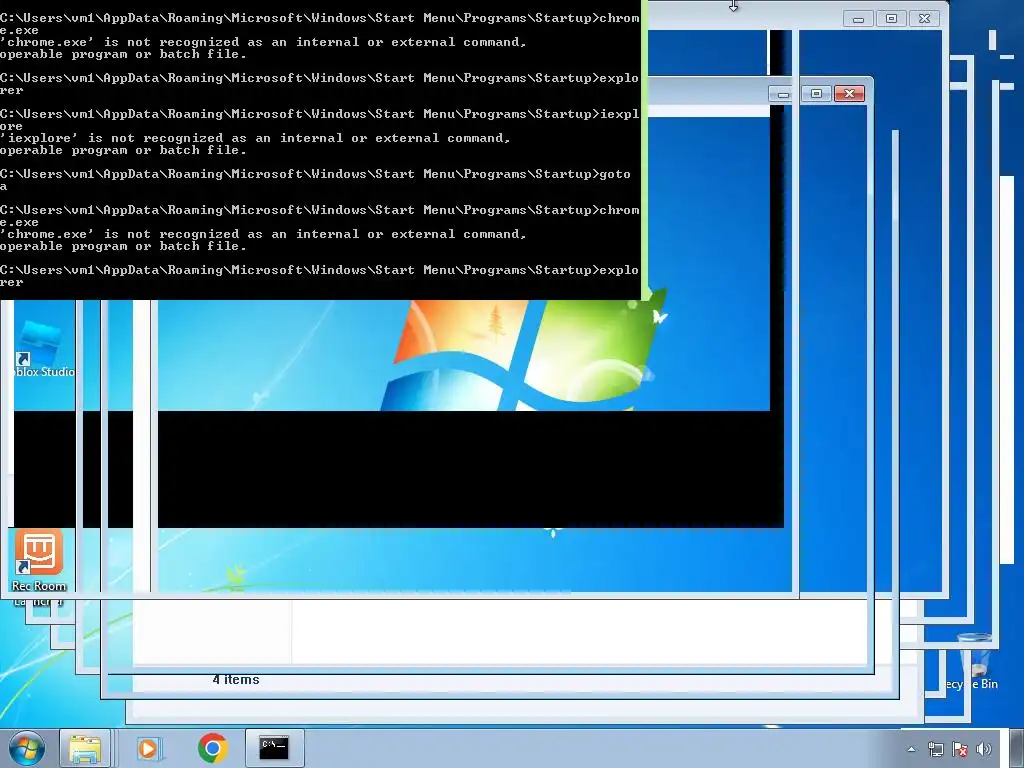
Task: Launch Windows Media Player from the taskbar
Action: 149,748
